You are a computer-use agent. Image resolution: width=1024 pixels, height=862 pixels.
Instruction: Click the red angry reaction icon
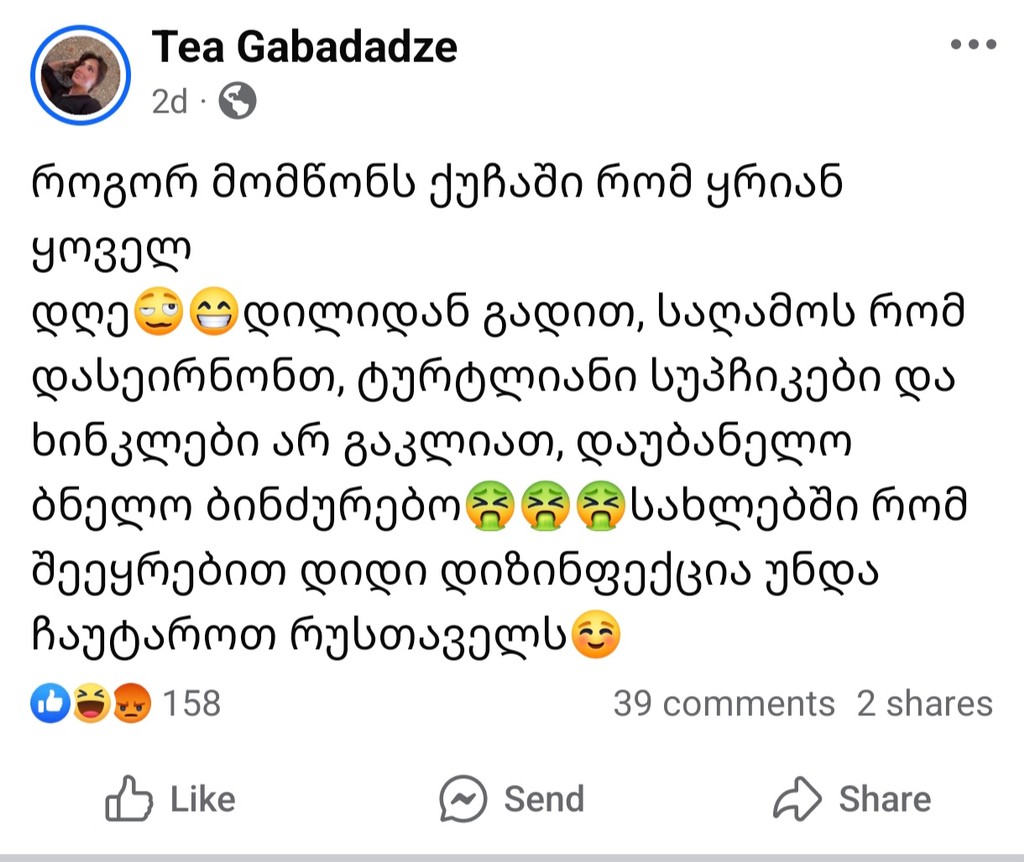128,704
